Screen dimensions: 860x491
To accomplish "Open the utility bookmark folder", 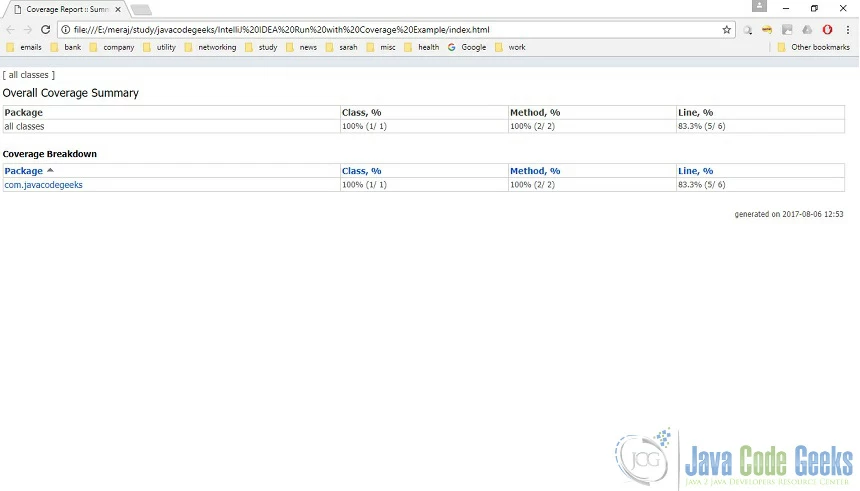I will (160, 47).
